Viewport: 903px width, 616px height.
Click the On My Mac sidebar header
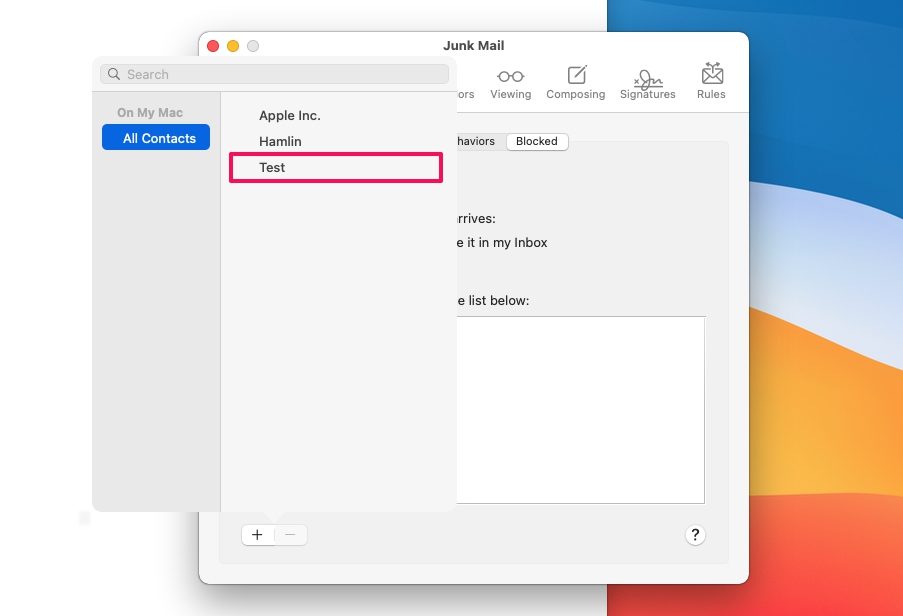[x=150, y=113]
